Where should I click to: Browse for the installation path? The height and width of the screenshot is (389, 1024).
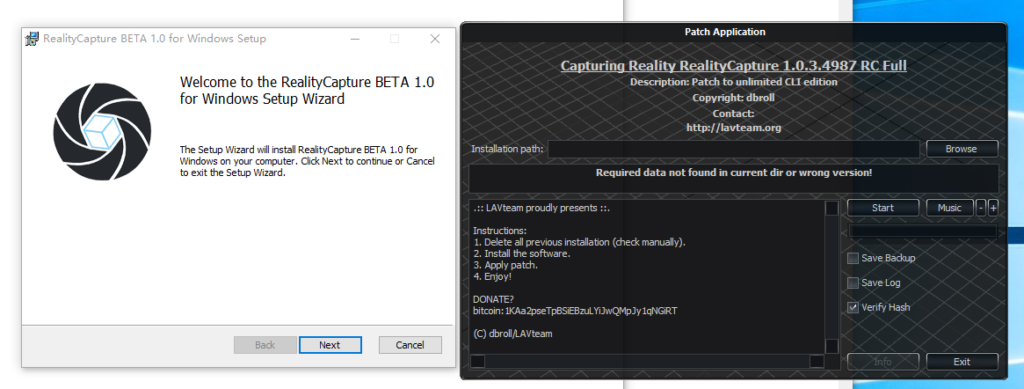point(961,149)
